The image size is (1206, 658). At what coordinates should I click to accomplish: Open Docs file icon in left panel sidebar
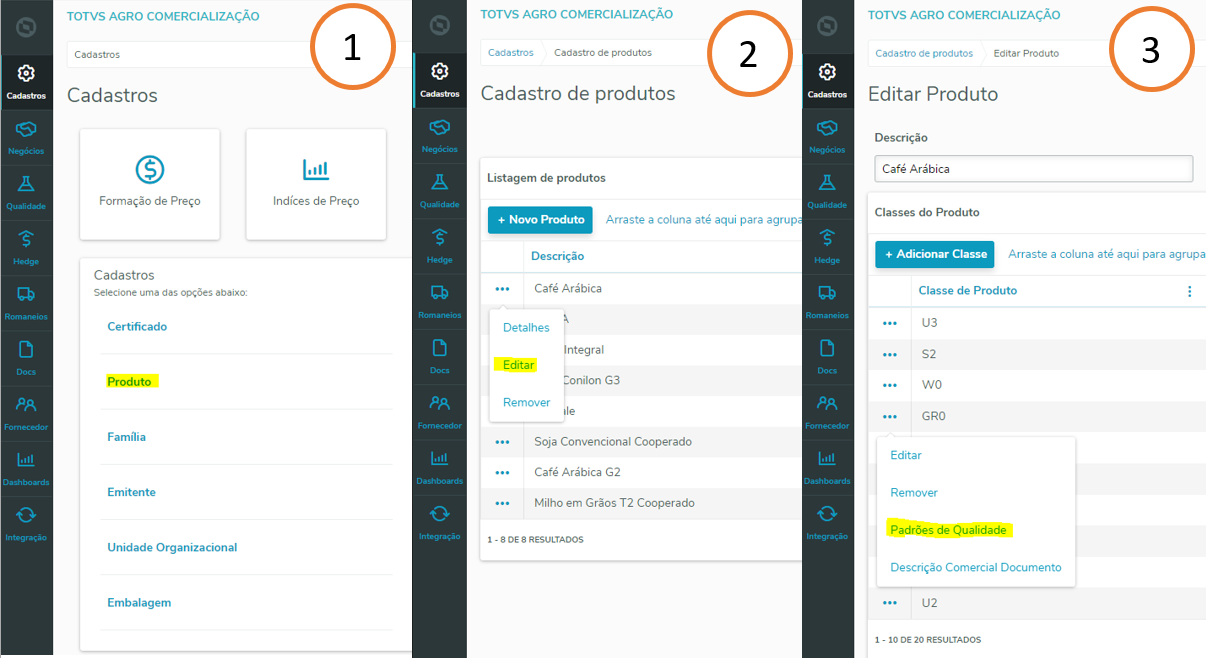click(x=26, y=349)
